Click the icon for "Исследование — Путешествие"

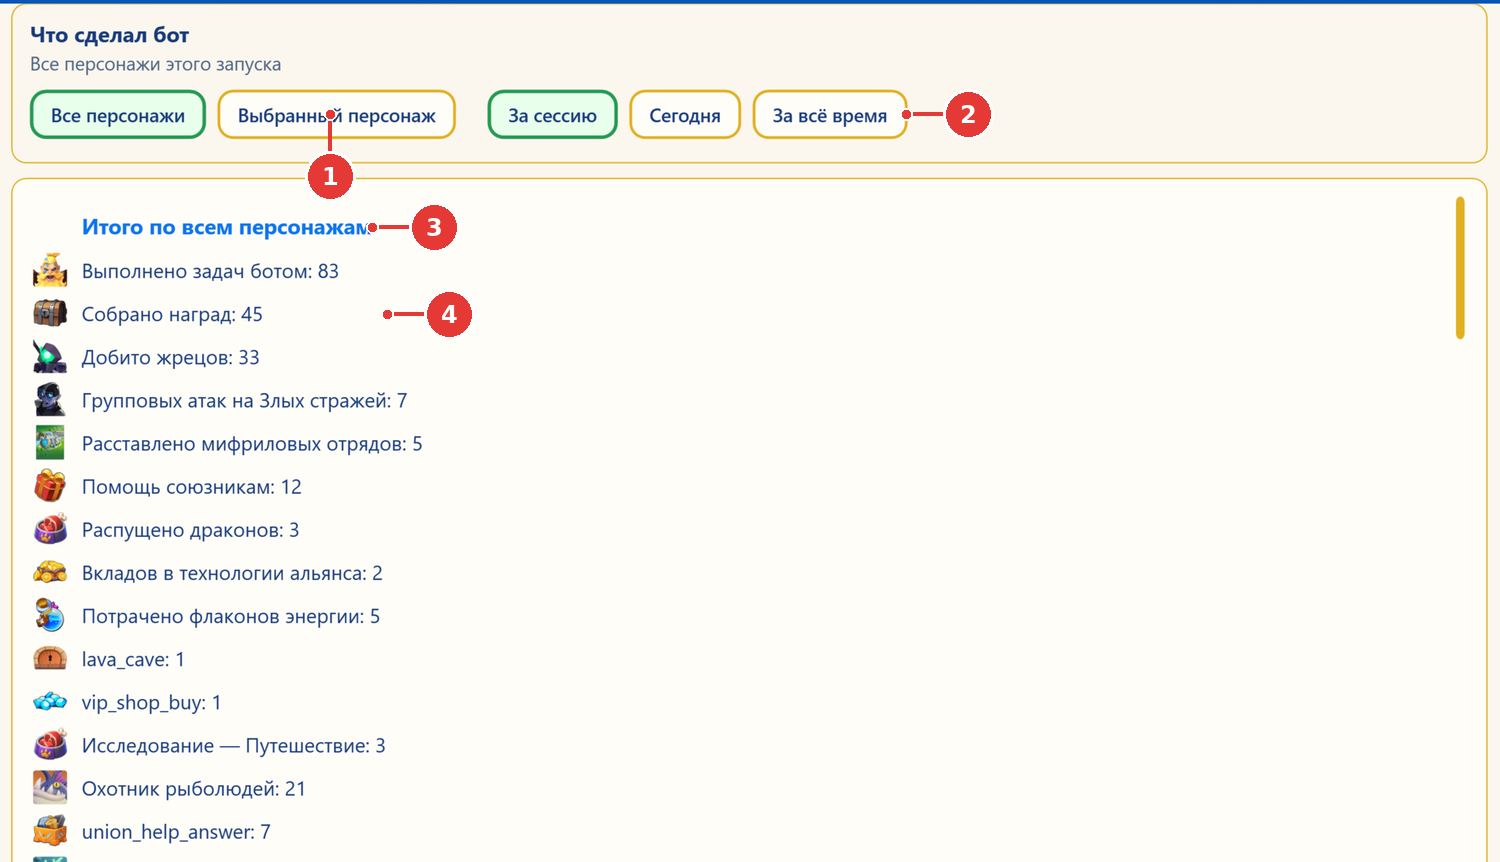pos(50,745)
